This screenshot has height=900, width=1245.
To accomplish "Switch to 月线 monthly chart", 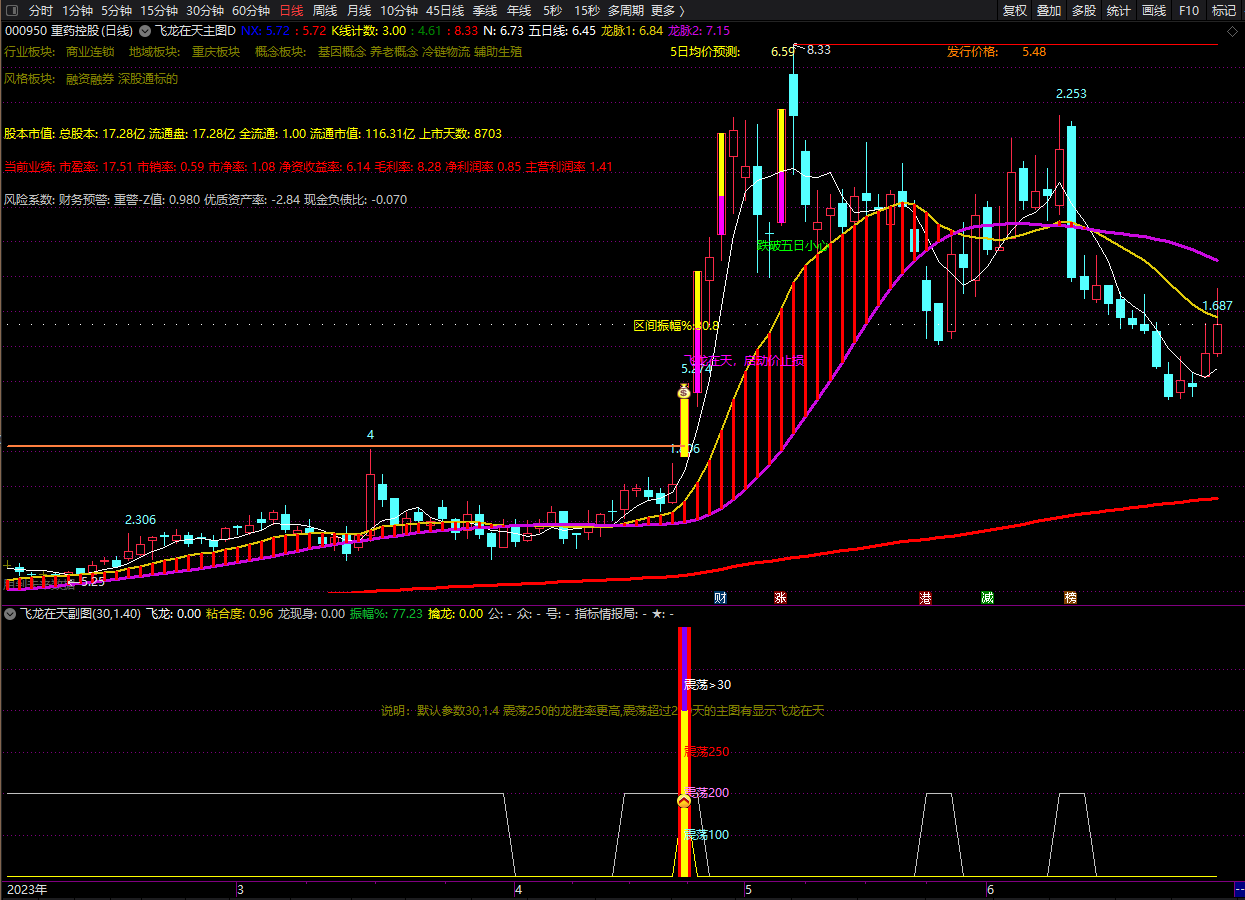I will click(x=359, y=10).
